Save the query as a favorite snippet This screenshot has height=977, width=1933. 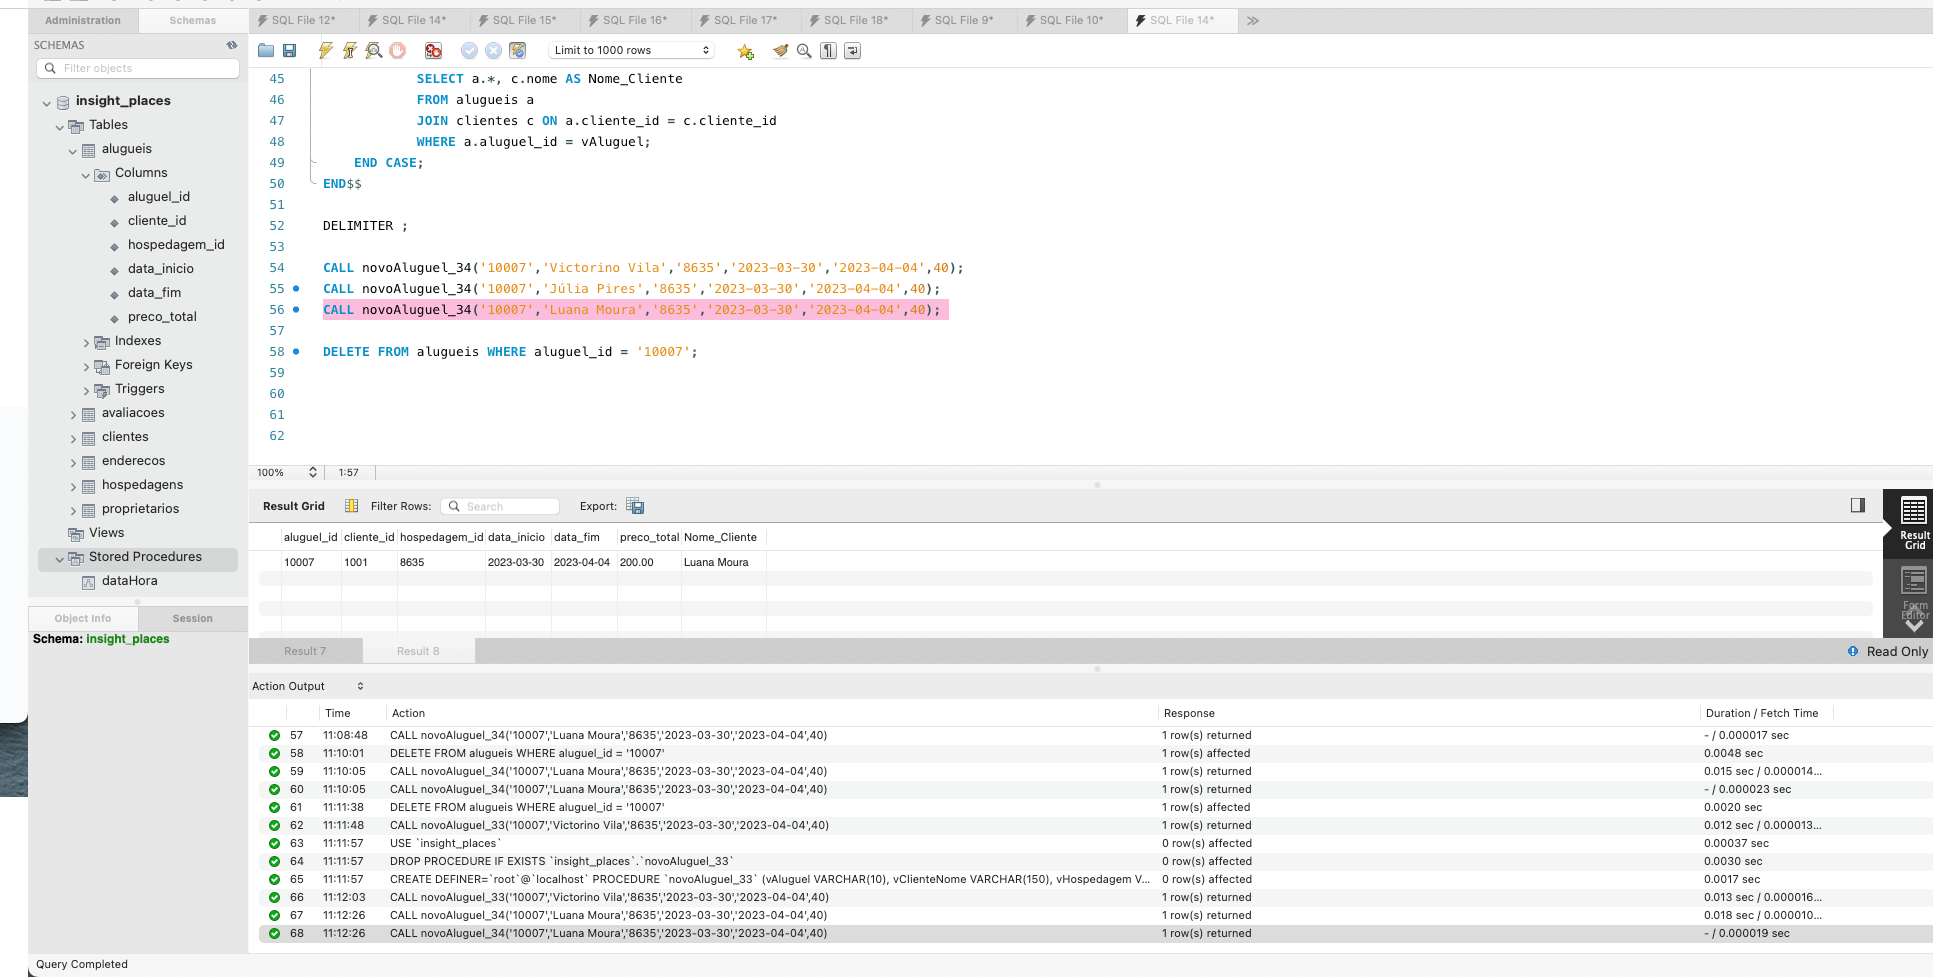tap(745, 51)
